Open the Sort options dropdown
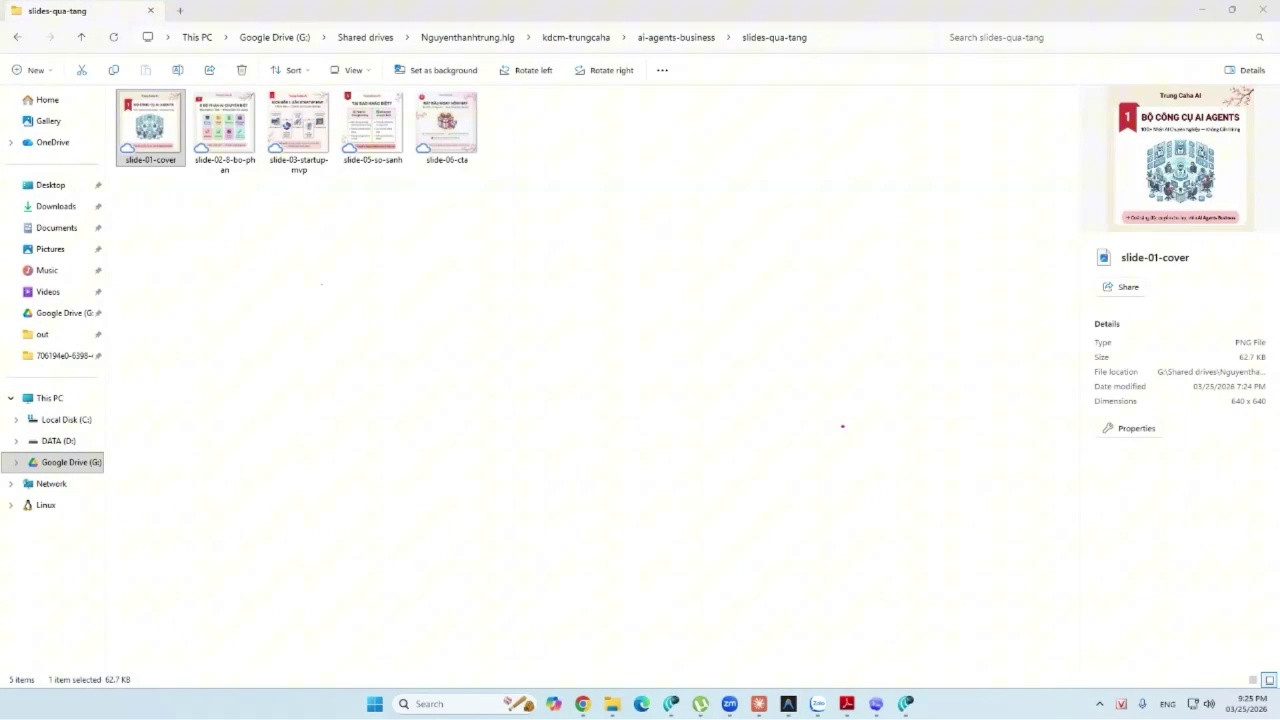This screenshot has width=1280, height=720. tap(290, 70)
